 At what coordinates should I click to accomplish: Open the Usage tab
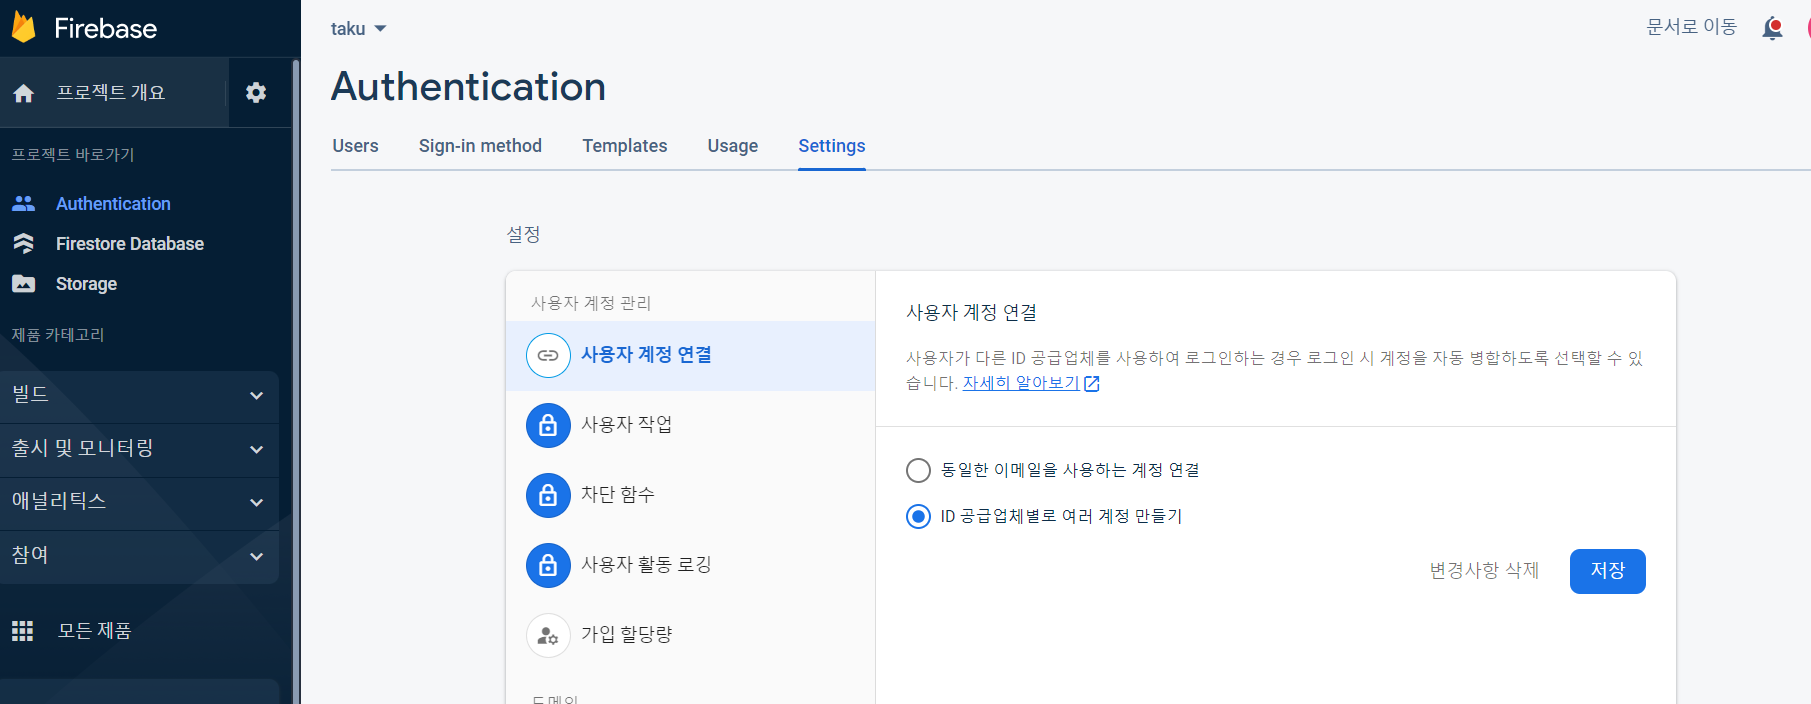pos(733,146)
